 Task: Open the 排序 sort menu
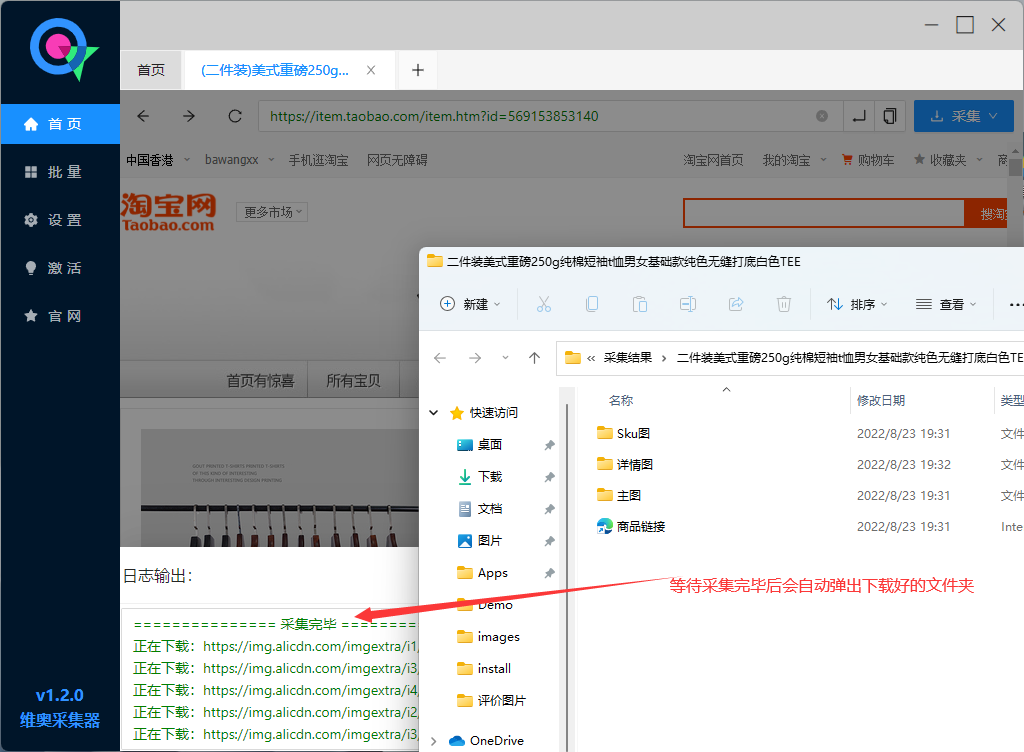[857, 304]
